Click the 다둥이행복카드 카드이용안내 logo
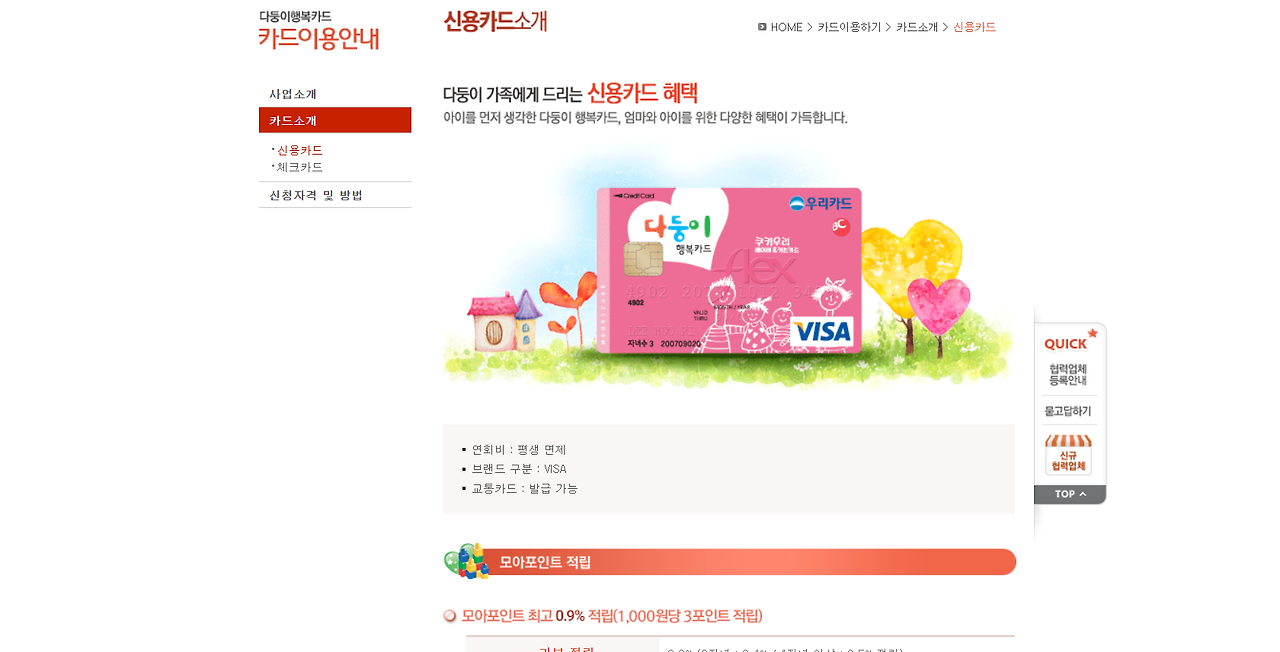Viewport: 1280px width, 652px height. [319, 30]
